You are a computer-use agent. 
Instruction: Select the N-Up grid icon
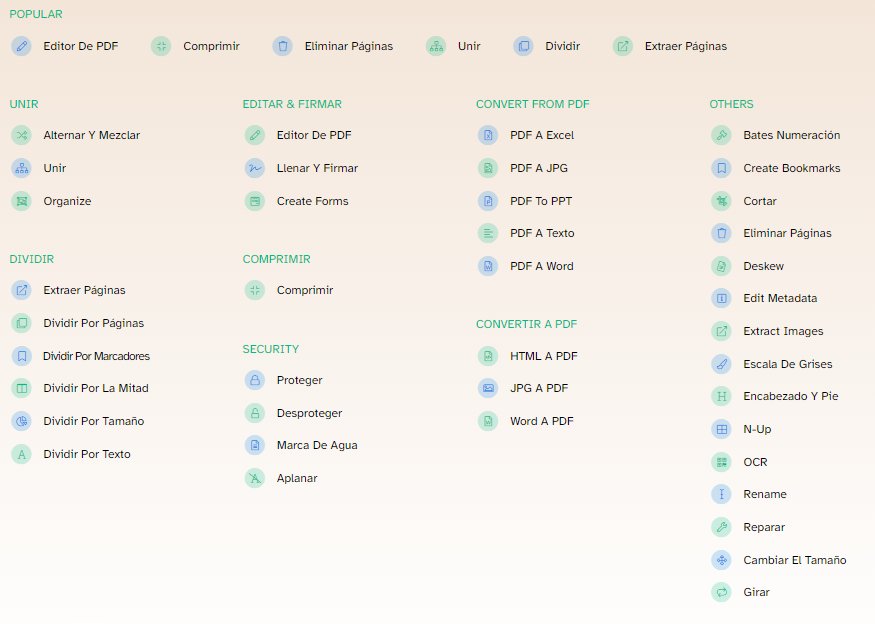(x=721, y=429)
